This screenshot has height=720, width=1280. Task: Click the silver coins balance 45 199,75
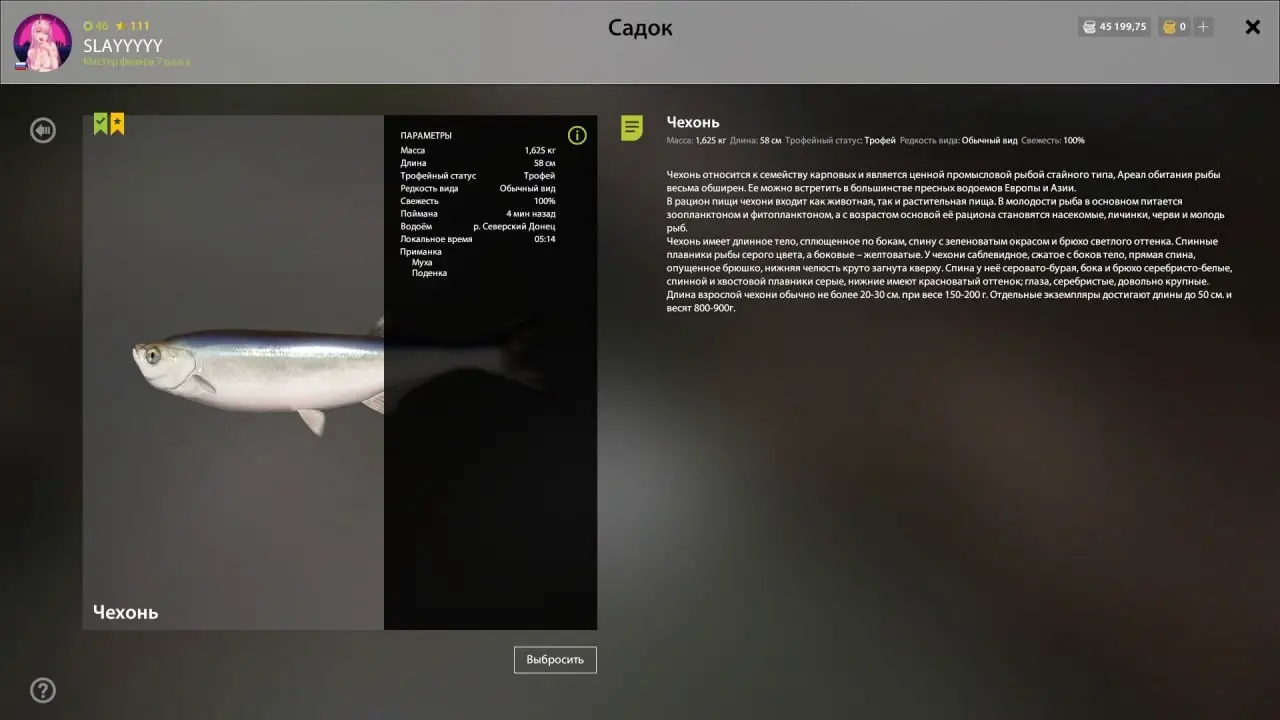click(1114, 27)
